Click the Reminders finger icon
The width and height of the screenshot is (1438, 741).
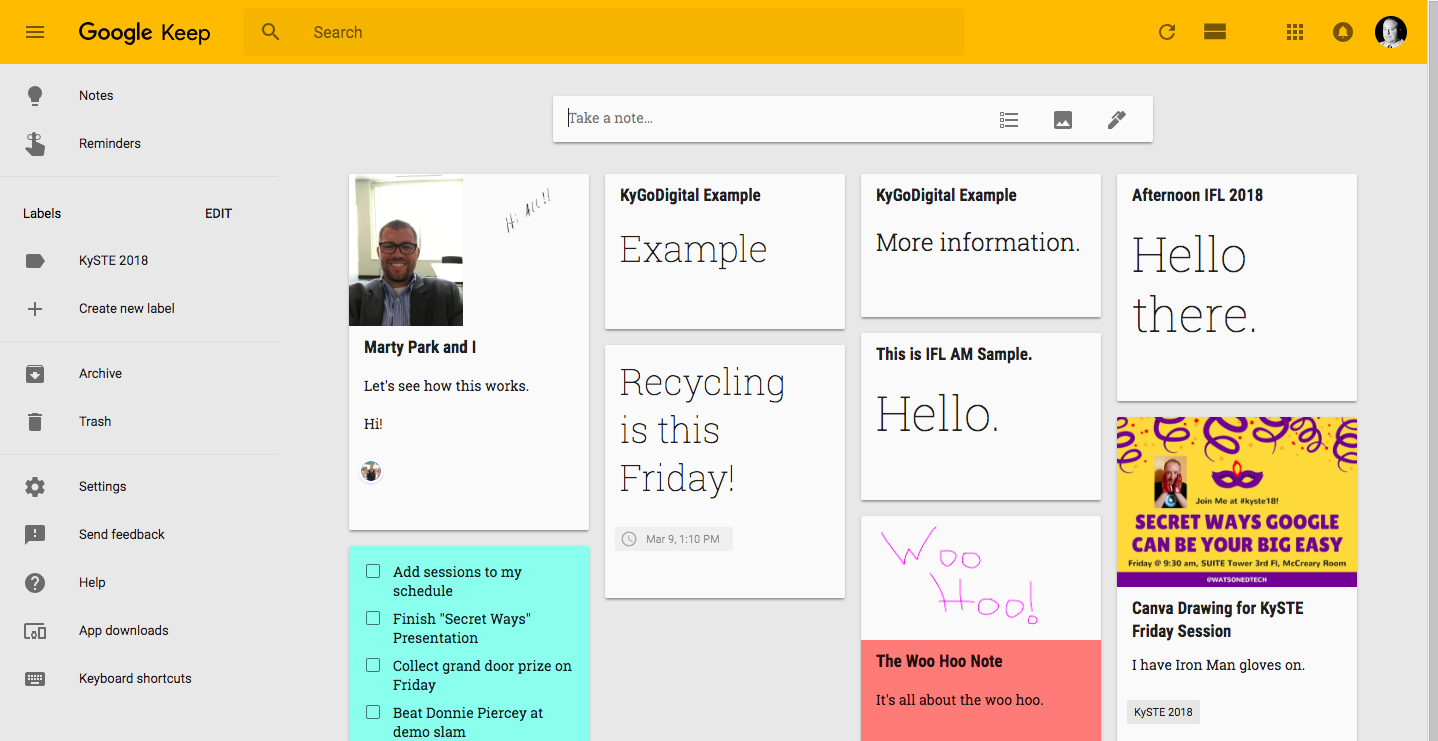tap(35, 144)
